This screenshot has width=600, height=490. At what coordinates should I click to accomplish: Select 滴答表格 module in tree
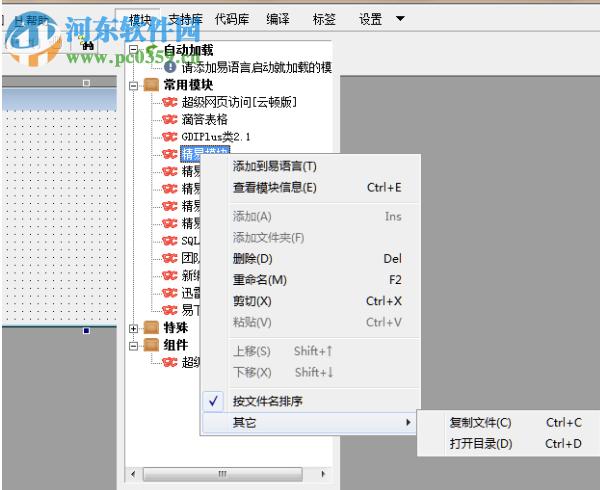point(204,119)
